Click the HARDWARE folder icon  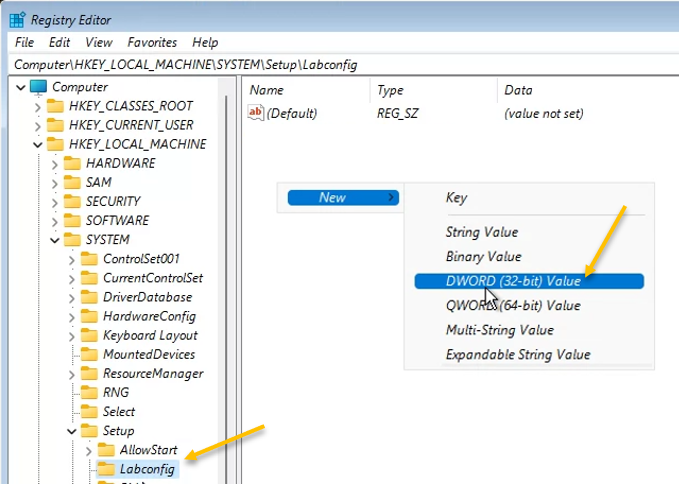pos(72,163)
